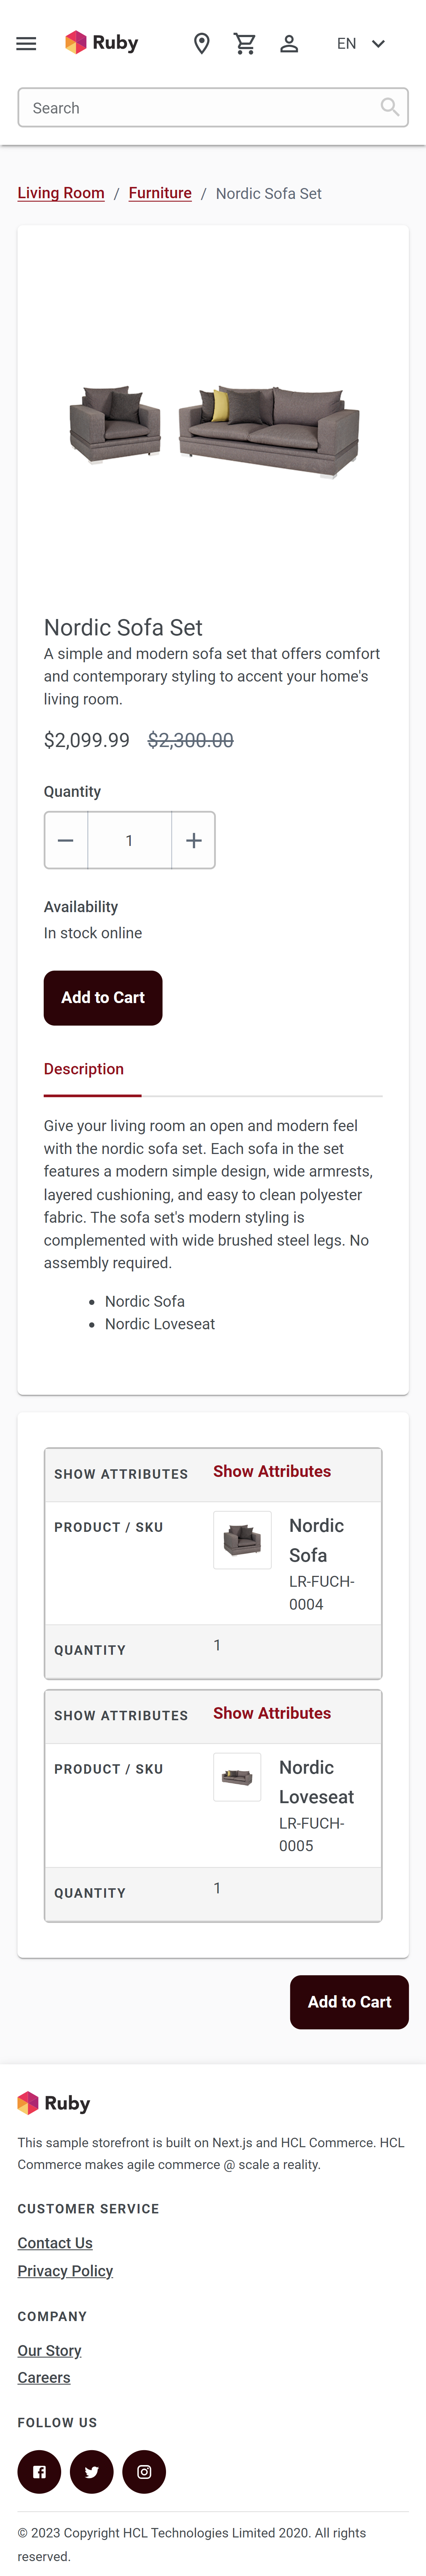Decrease quantity with minus button
The width and height of the screenshot is (426, 2576).
[x=66, y=840]
